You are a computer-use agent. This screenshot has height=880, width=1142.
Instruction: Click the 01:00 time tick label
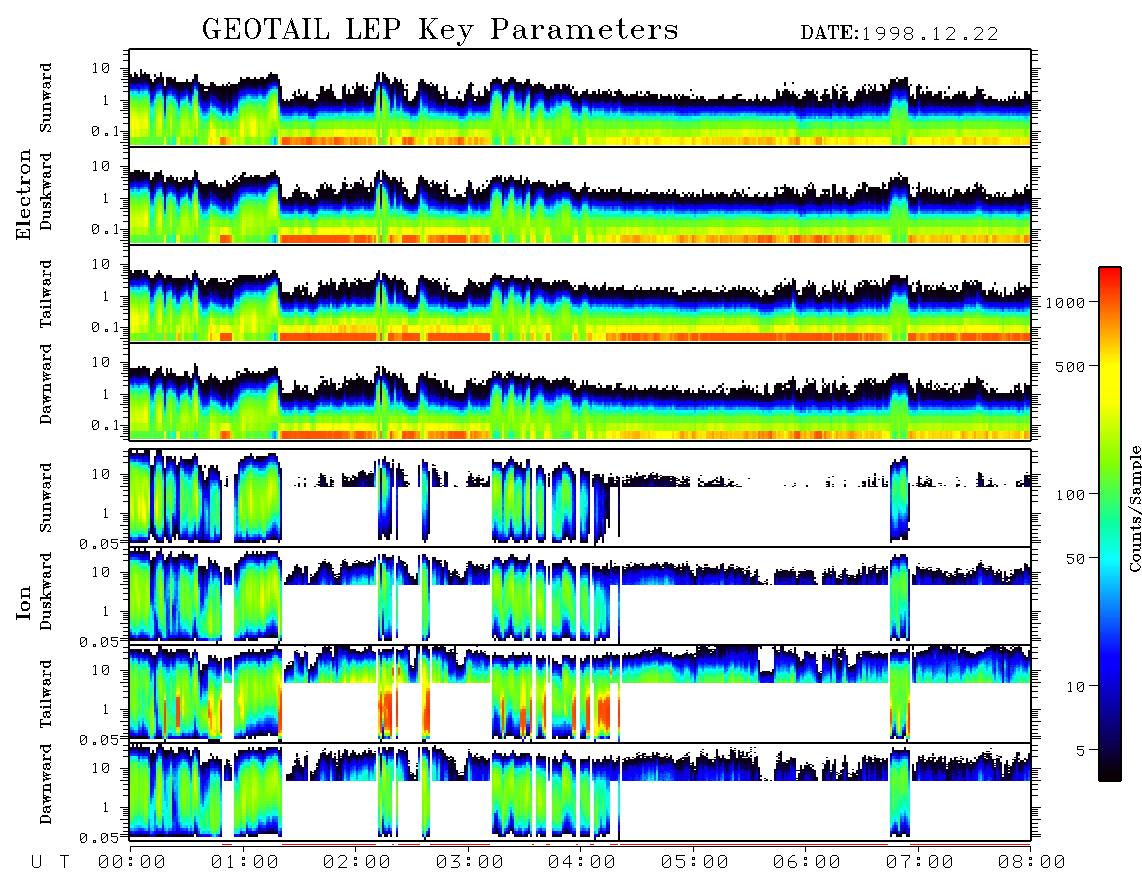pyautogui.click(x=245, y=863)
